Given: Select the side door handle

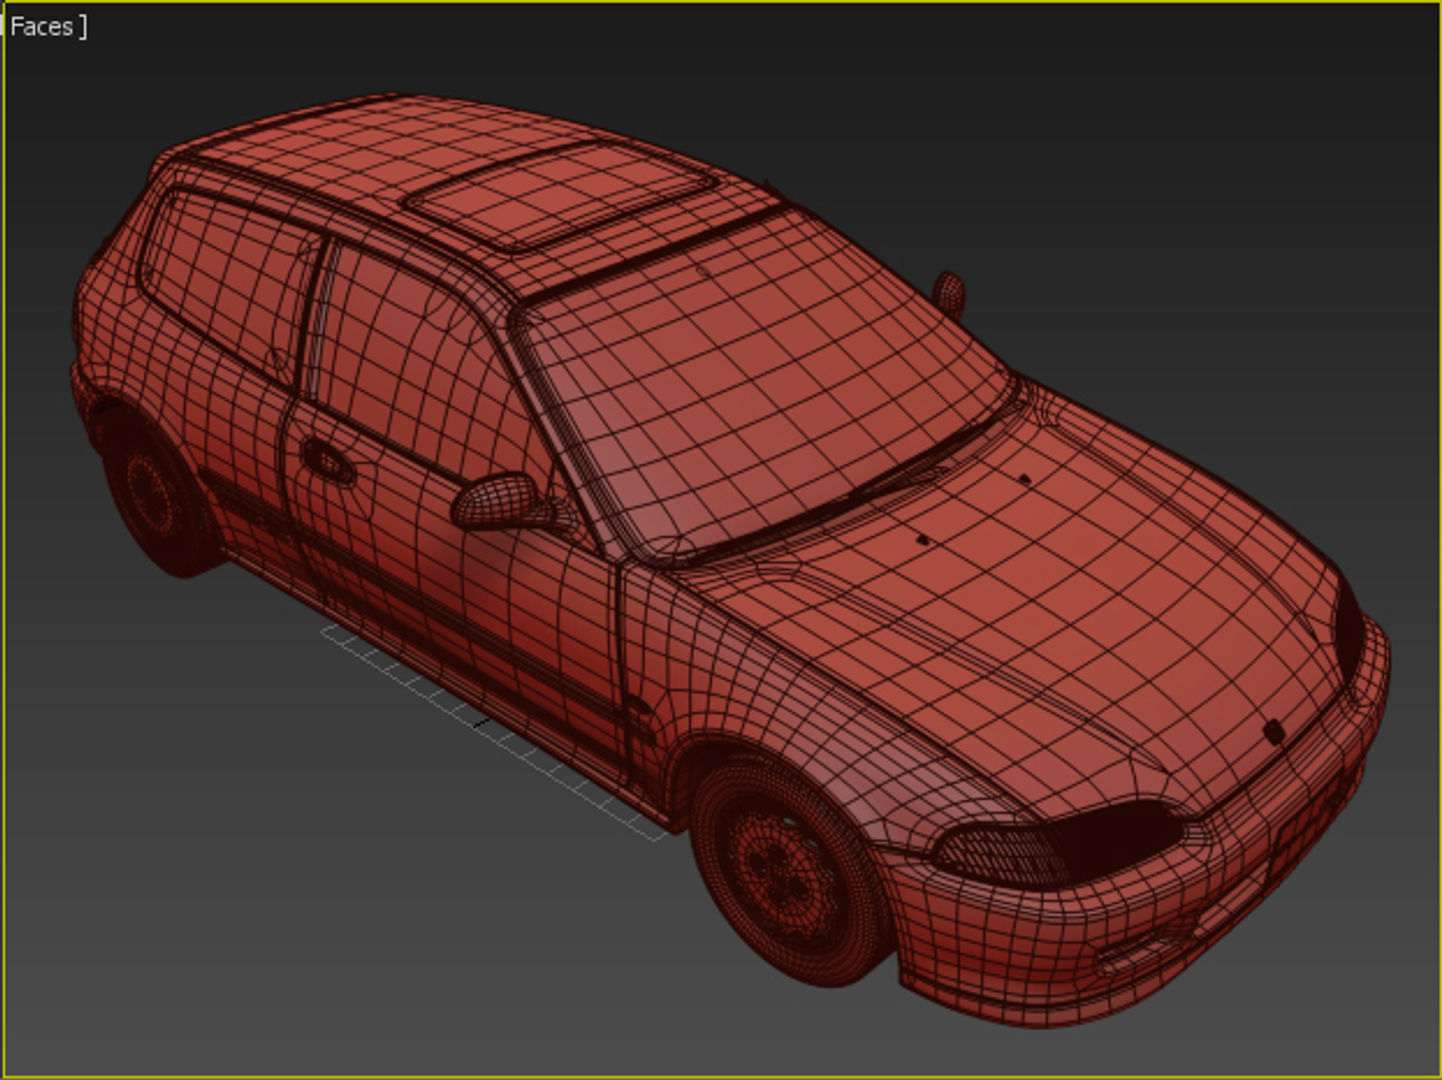Looking at the screenshot, I should coord(328,461).
